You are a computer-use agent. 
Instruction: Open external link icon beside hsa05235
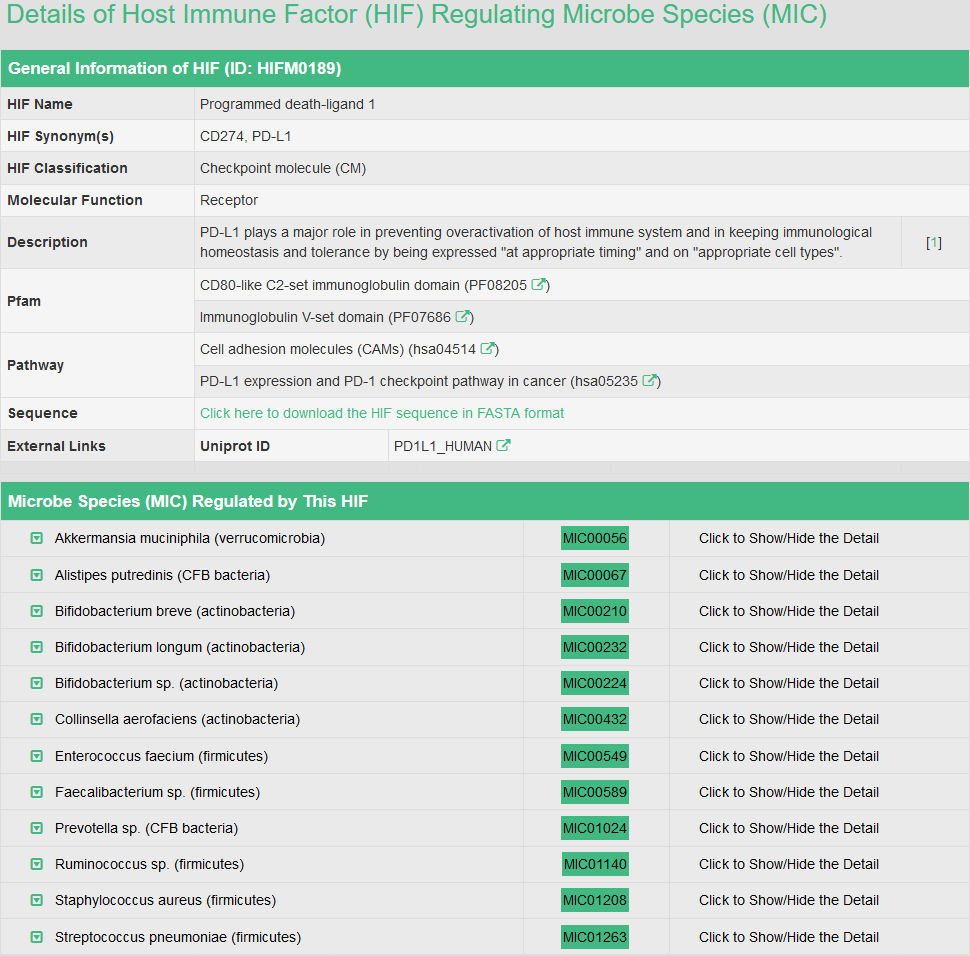pos(649,381)
